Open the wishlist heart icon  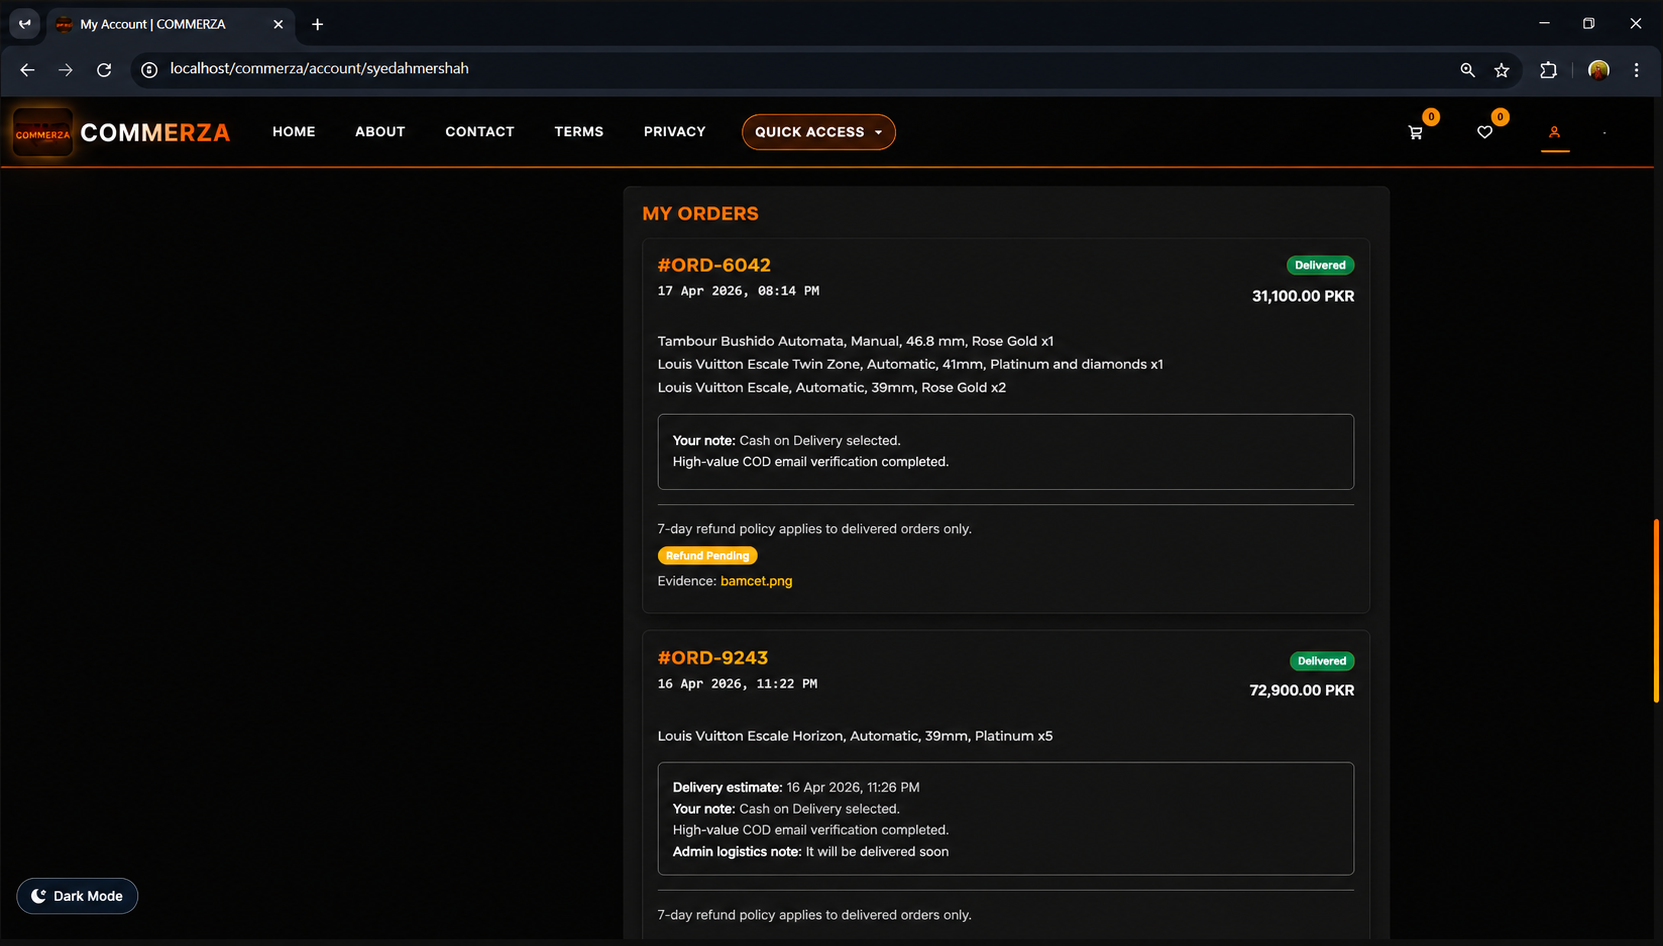tap(1484, 132)
